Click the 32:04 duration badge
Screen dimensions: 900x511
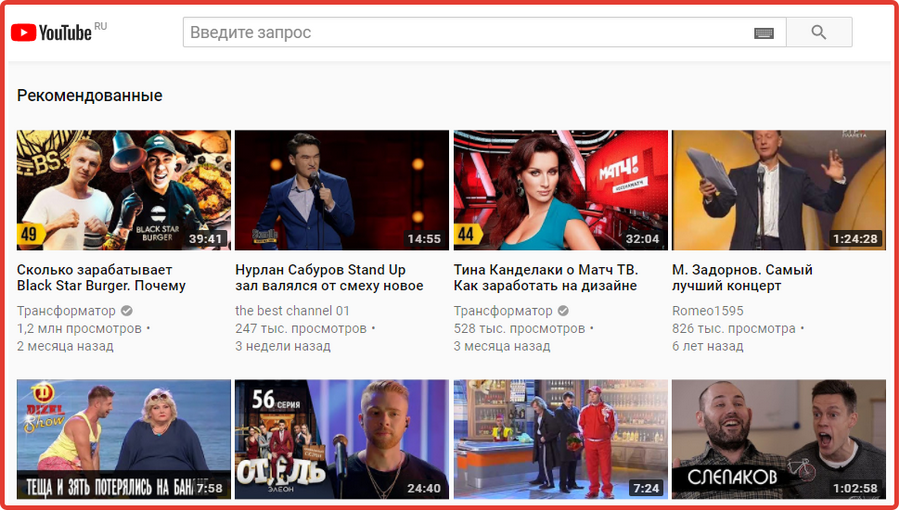pyautogui.click(x=642, y=239)
